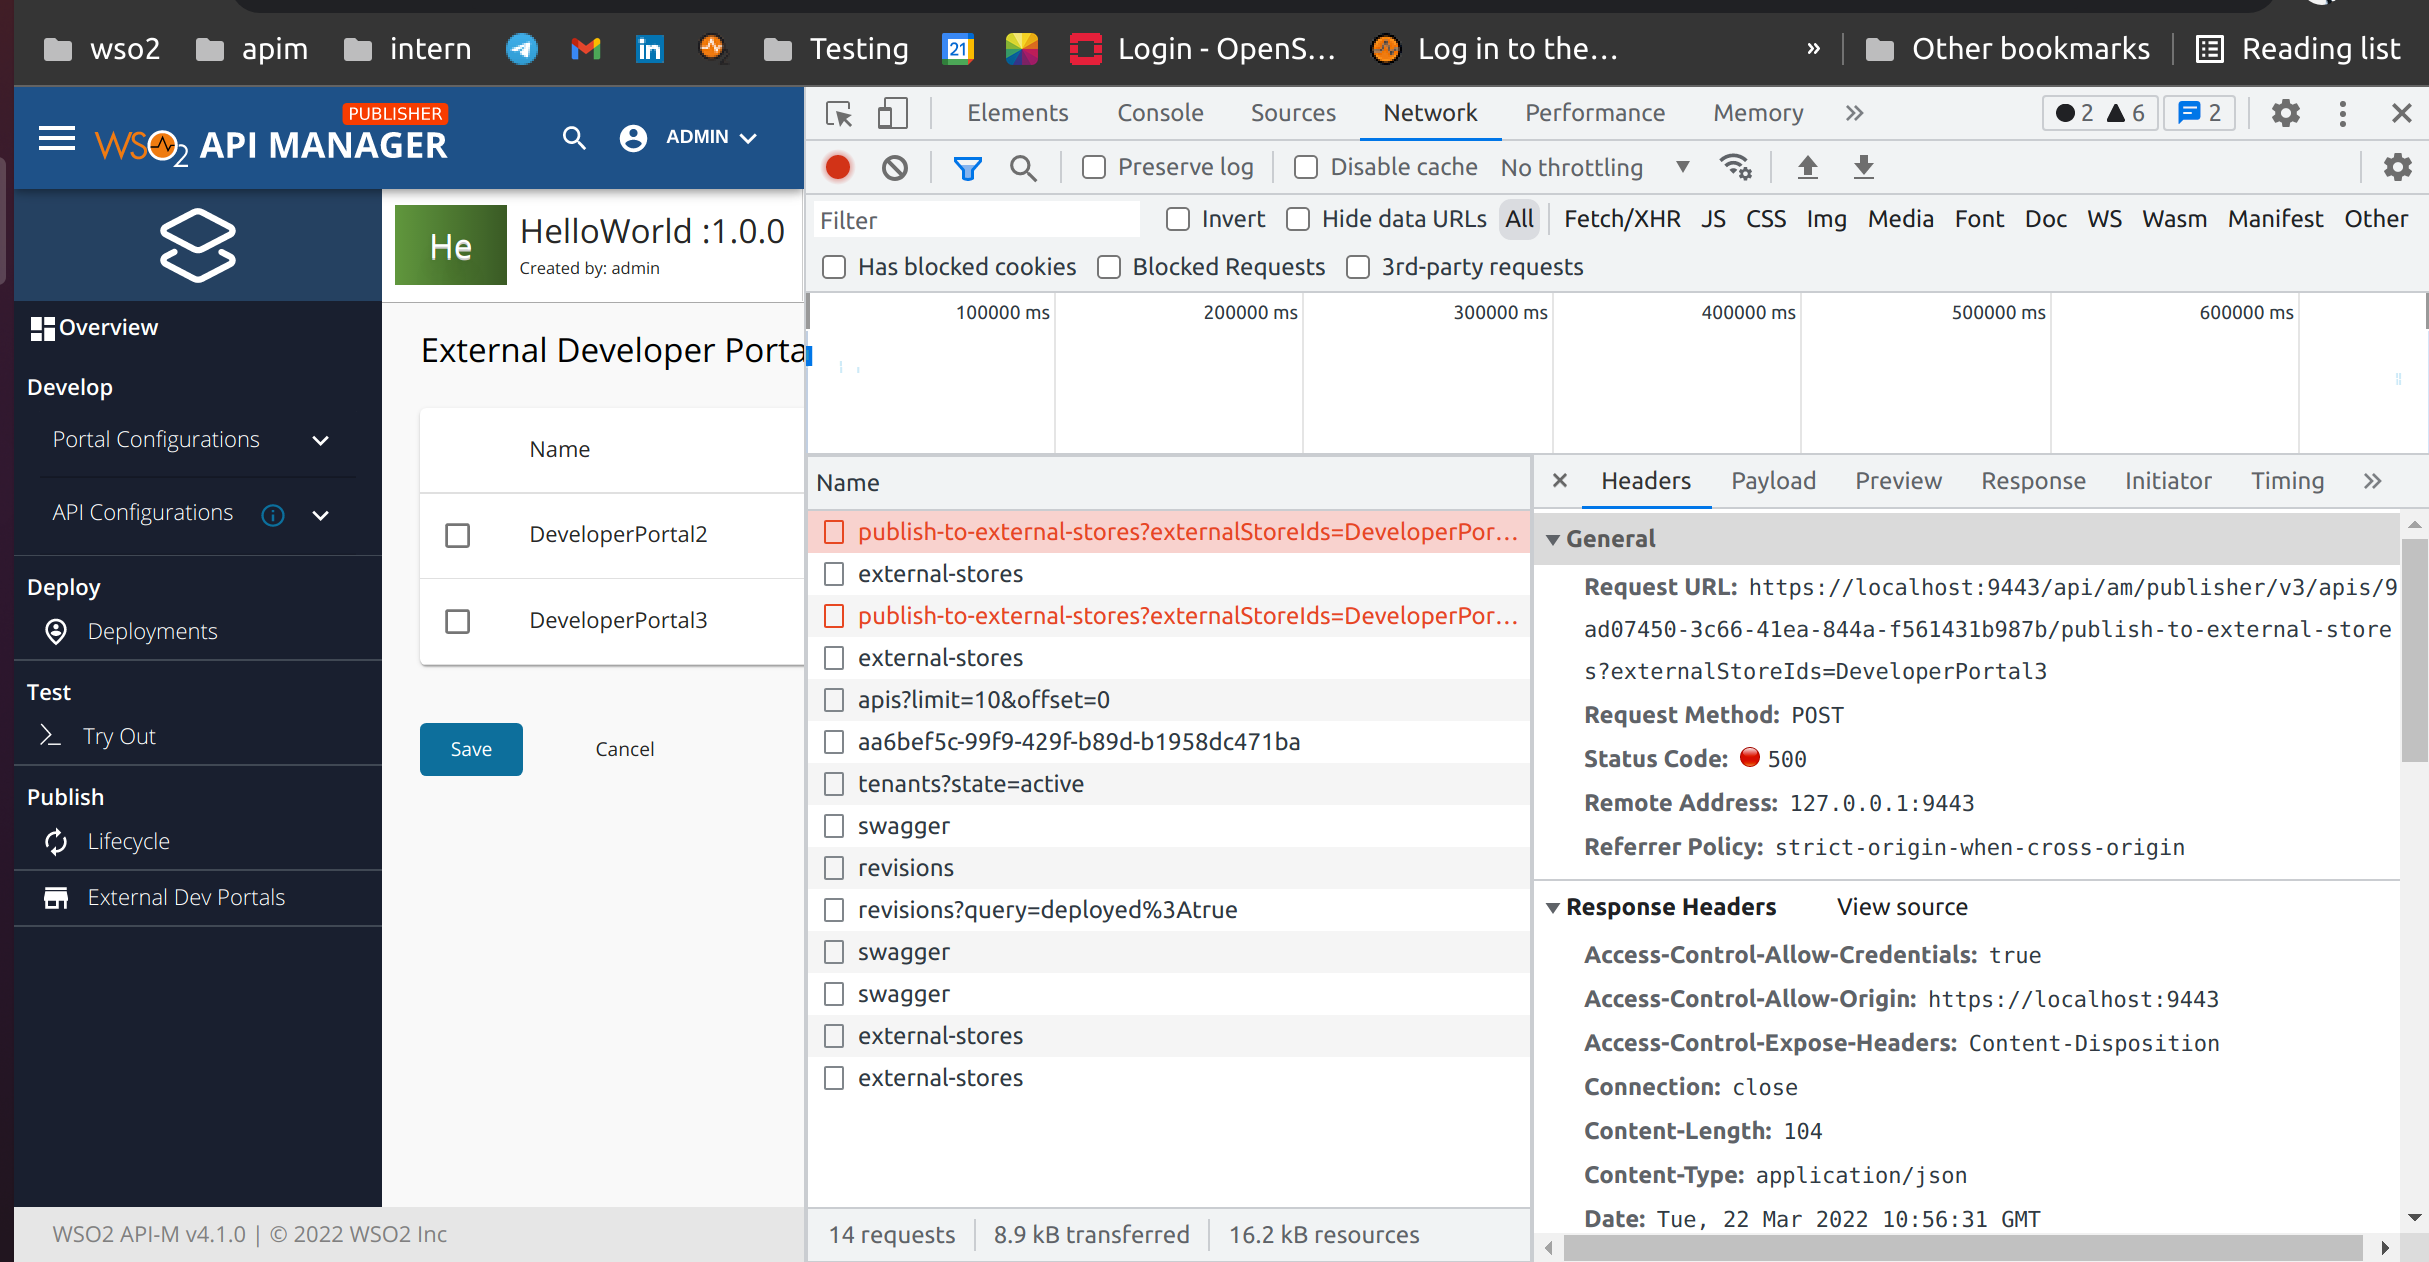Enable Disable cache option
The height and width of the screenshot is (1262, 2429).
pyautogui.click(x=1306, y=167)
